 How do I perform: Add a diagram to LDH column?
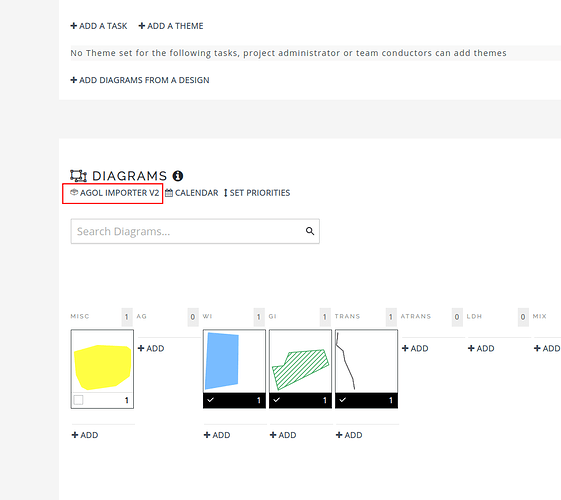[481, 348]
